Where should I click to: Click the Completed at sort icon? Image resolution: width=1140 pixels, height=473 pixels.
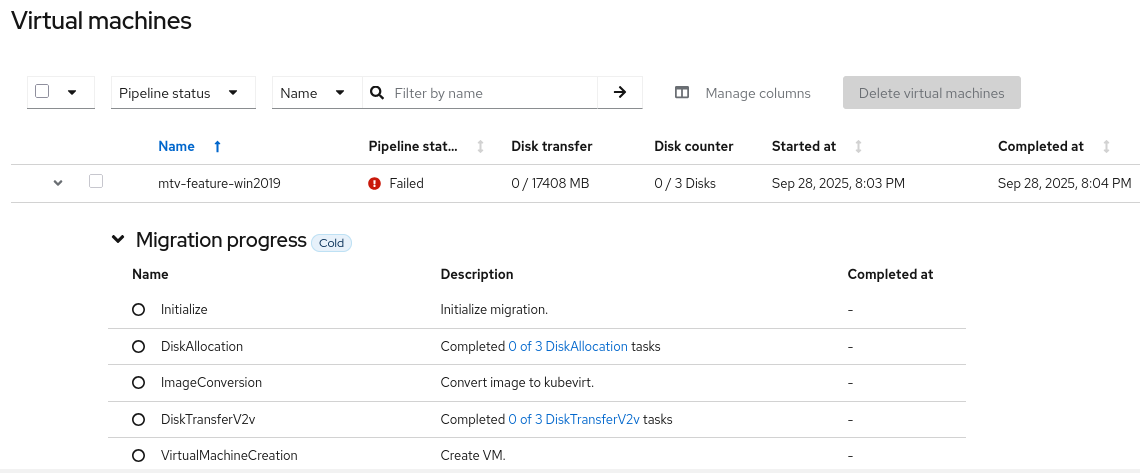point(1106,147)
